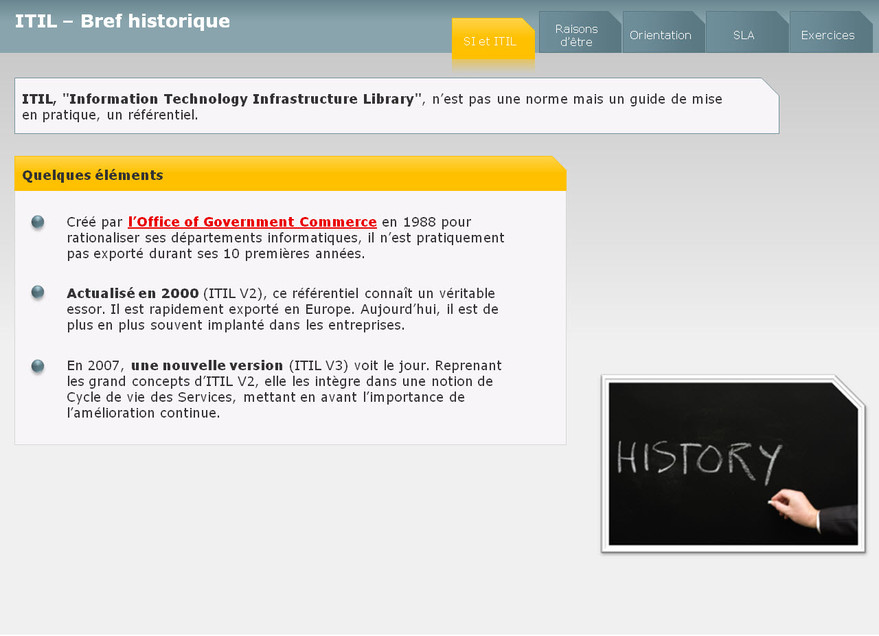Open the "Raisons d'être" tab
The width and height of the screenshot is (879, 636).
tap(576, 35)
